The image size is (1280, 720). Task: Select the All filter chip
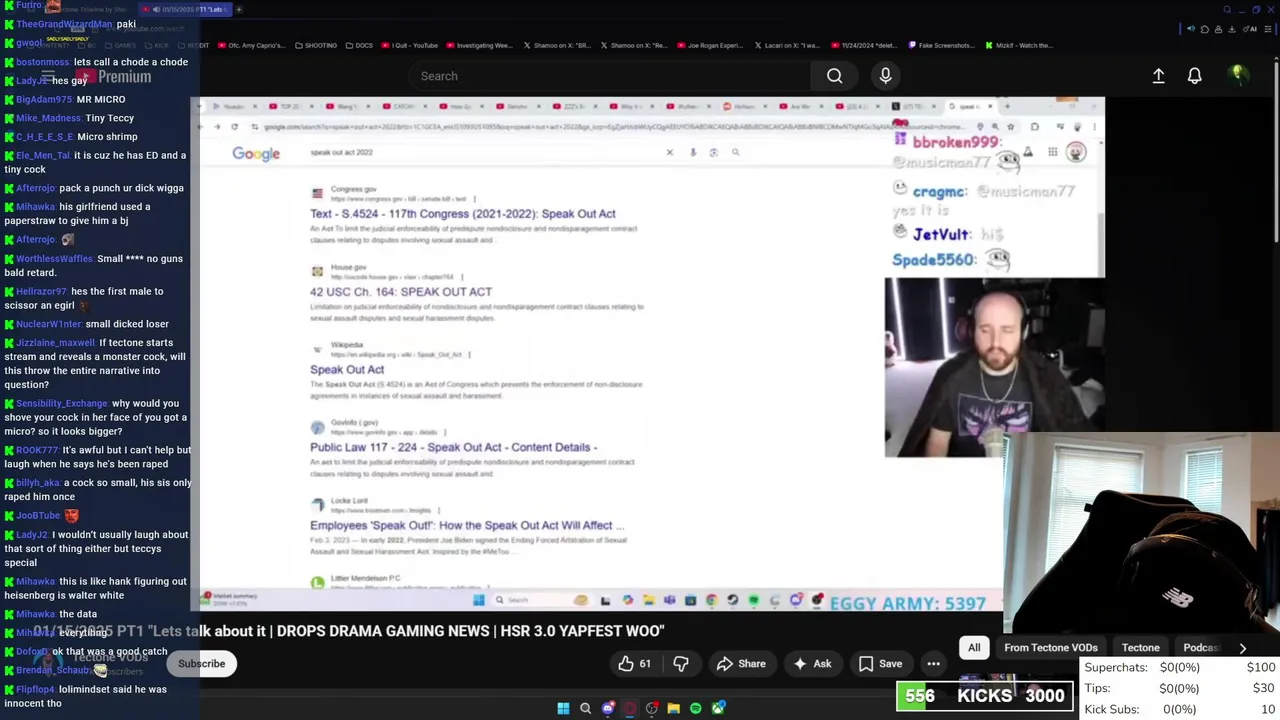pyautogui.click(x=974, y=648)
